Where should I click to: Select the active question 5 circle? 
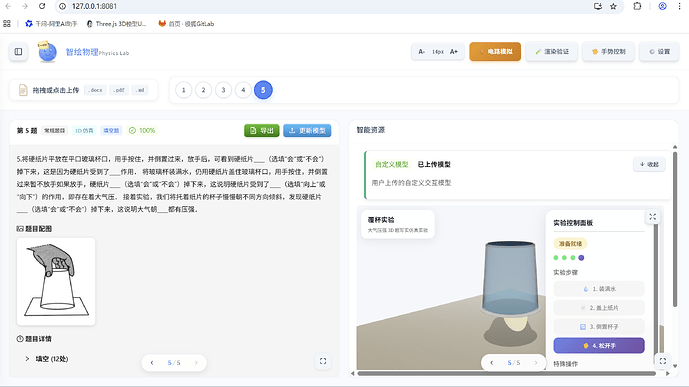[x=263, y=90]
